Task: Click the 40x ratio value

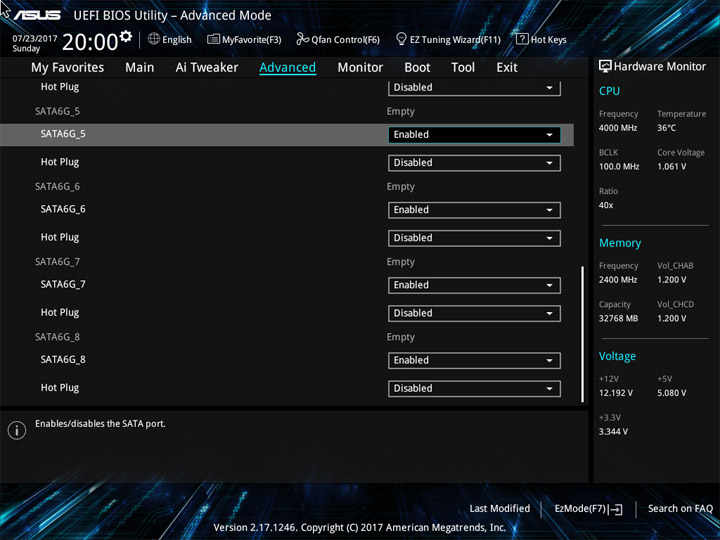Action: [x=606, y=205]
